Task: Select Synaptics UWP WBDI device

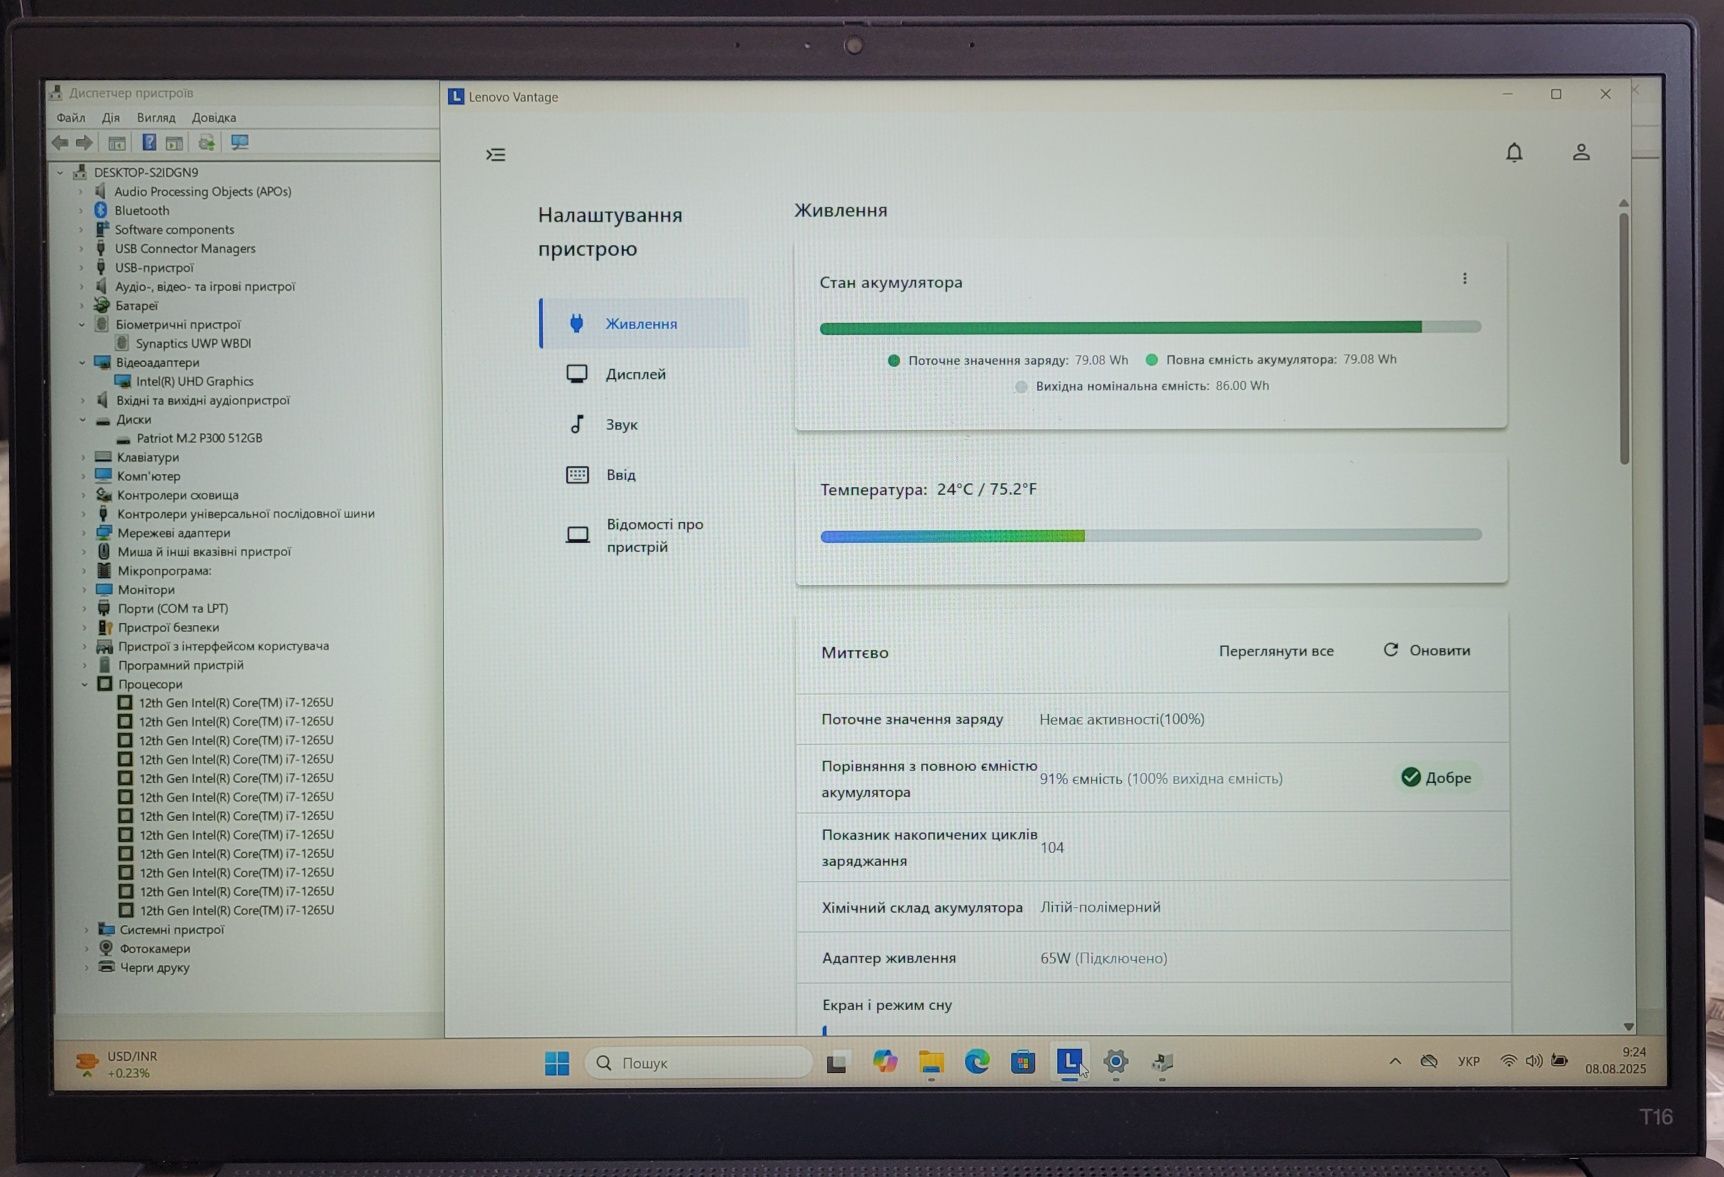Action: click(193, 343)
